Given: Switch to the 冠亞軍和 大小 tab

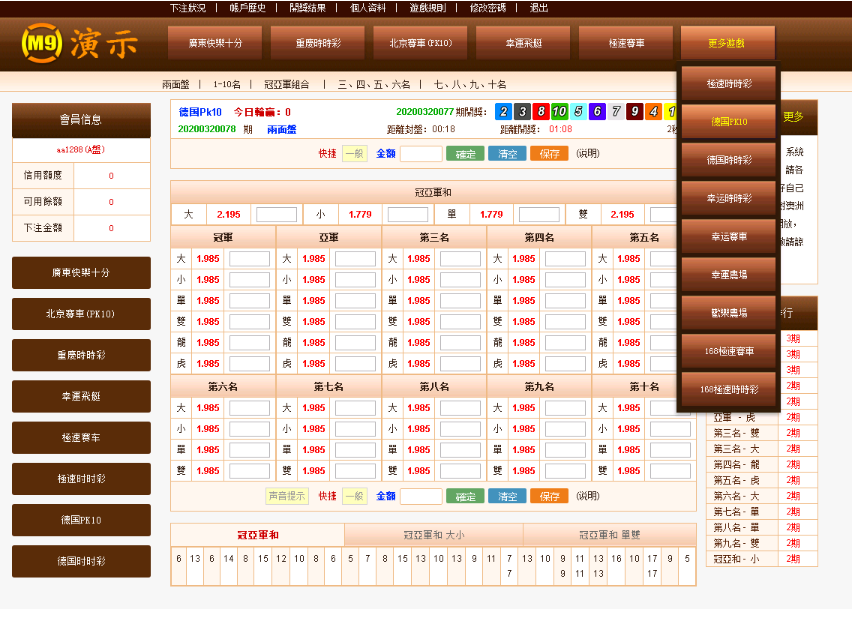Looking at the screenshot, I should (x=433, y=535).
